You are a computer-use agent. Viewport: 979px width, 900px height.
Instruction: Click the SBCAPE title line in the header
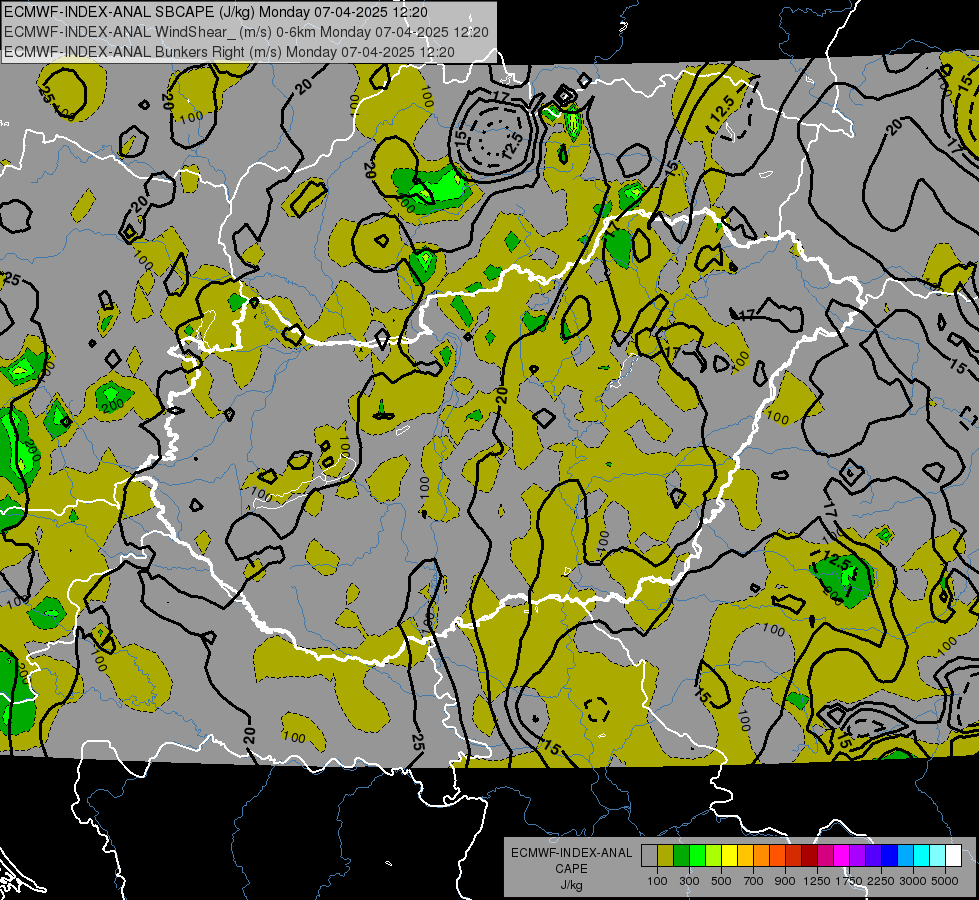point(216,12)
